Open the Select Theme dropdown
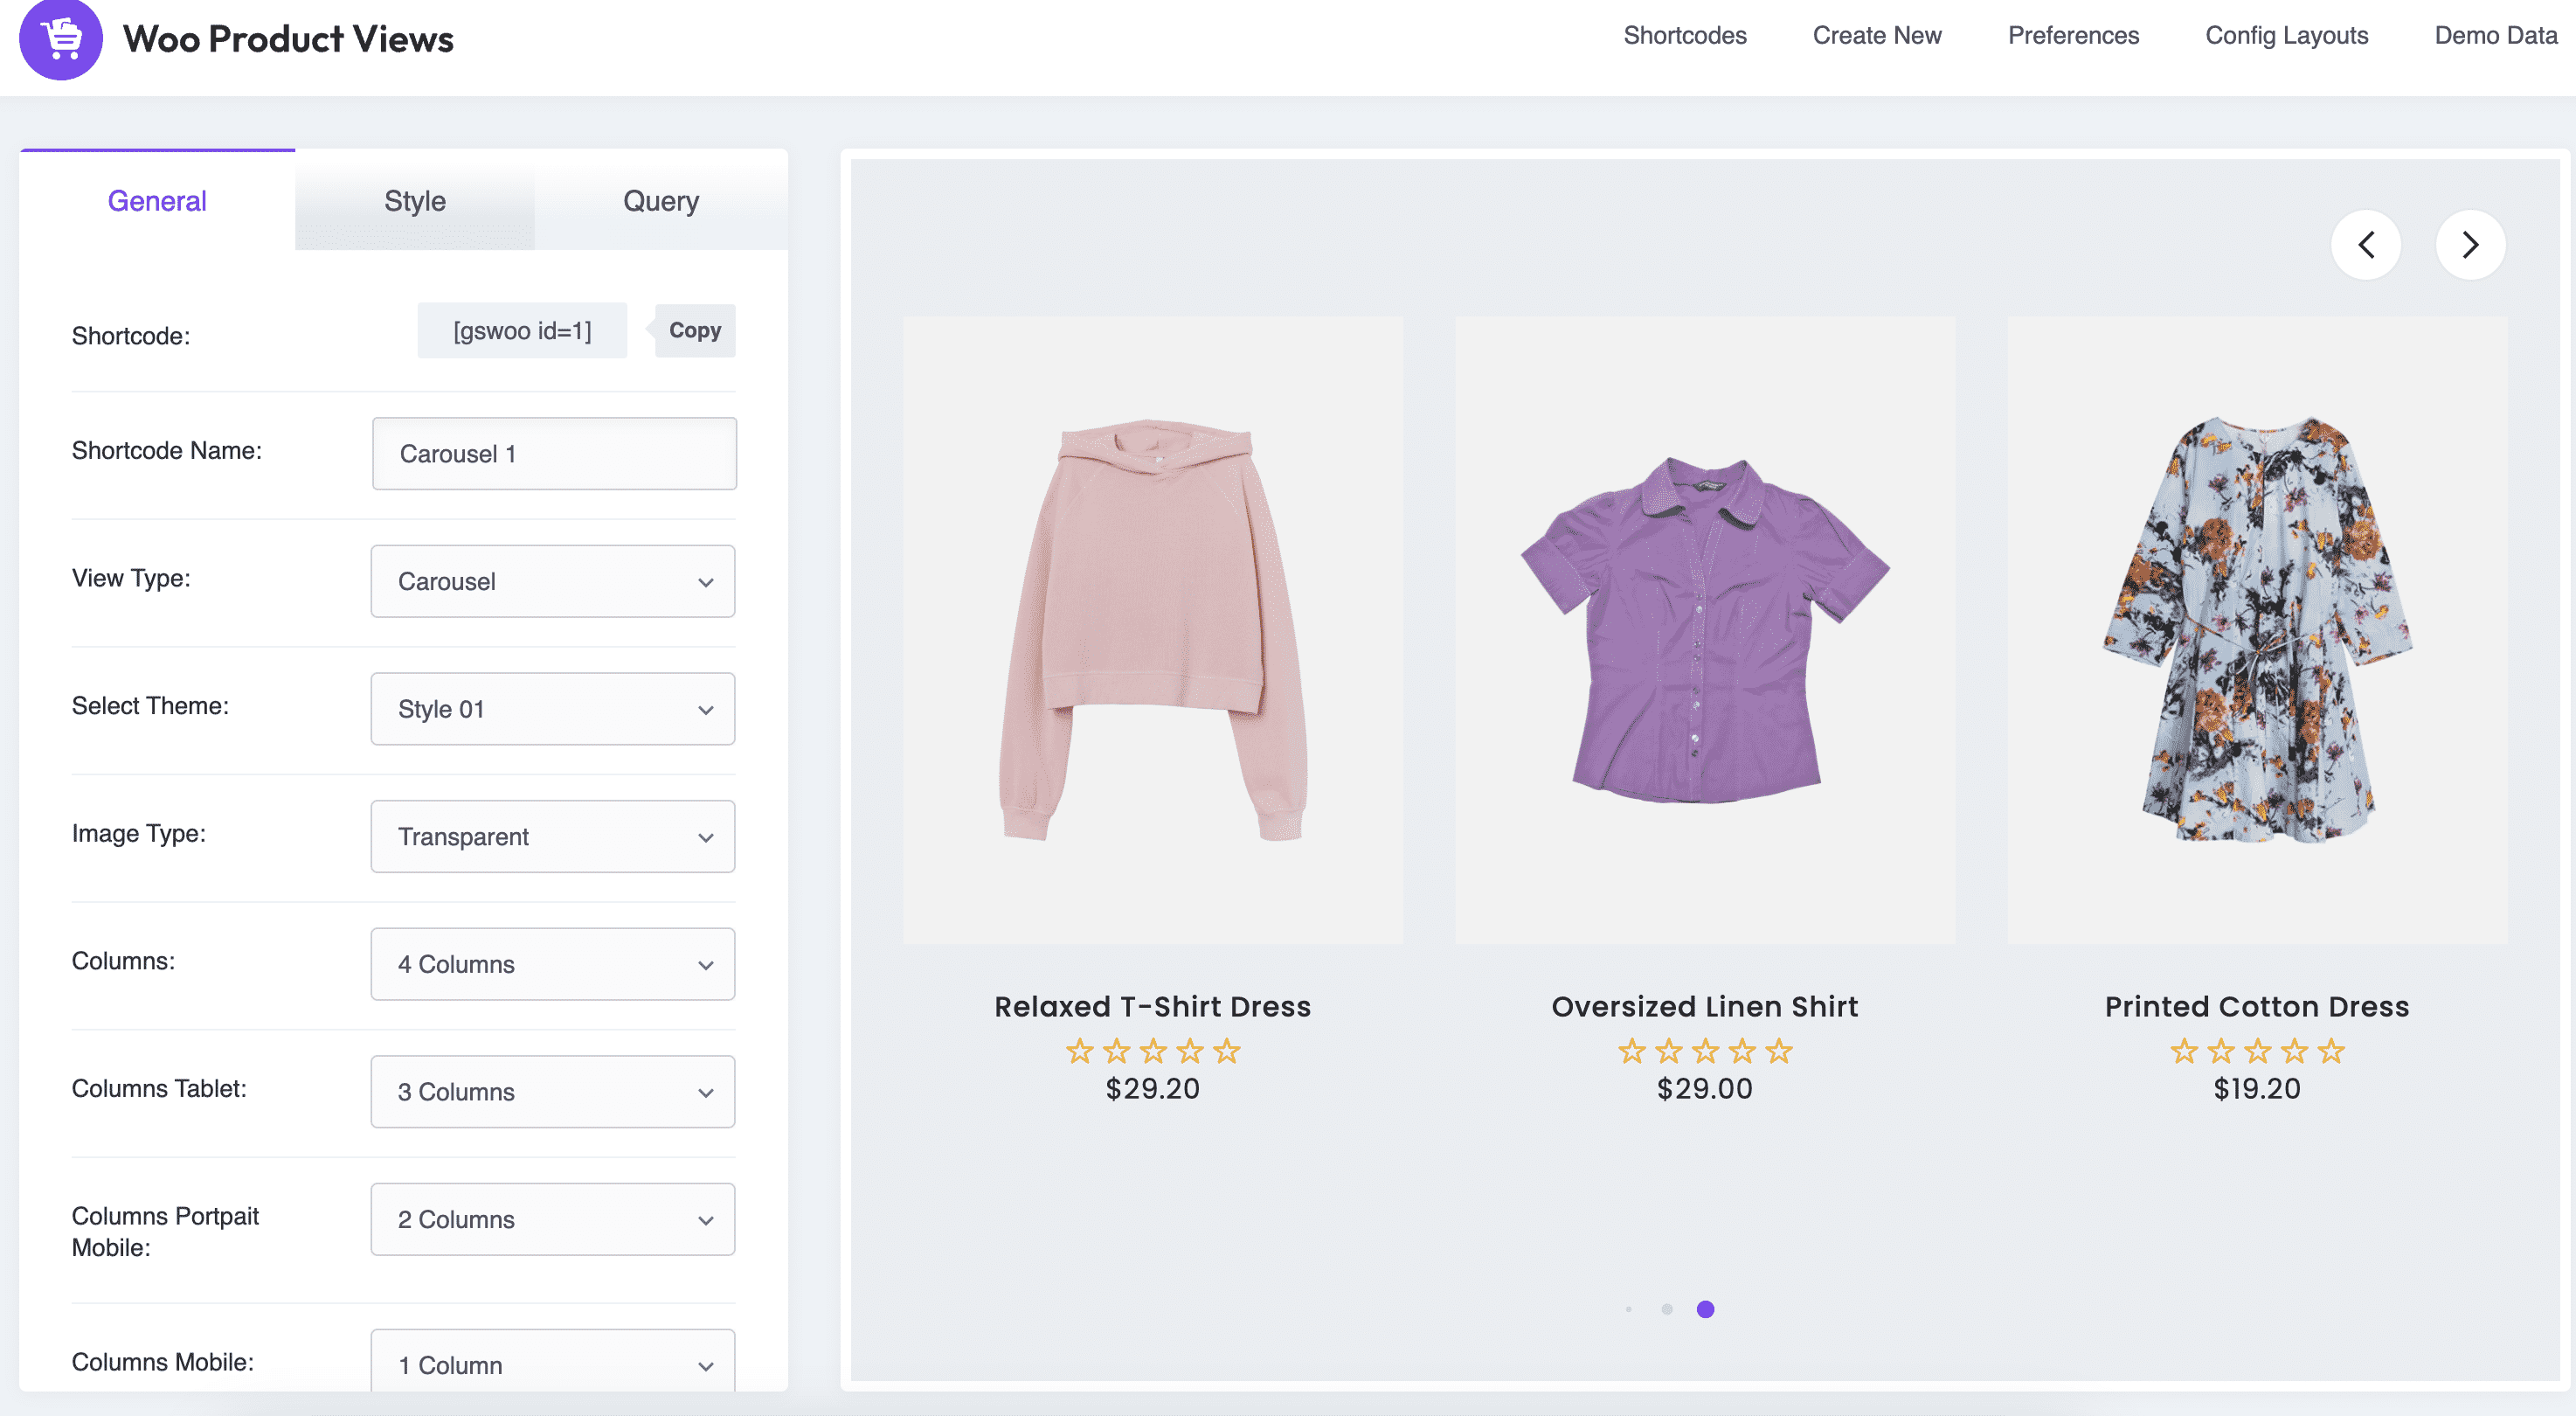This screenshot has height=1416, width=2576. point(553,709)
